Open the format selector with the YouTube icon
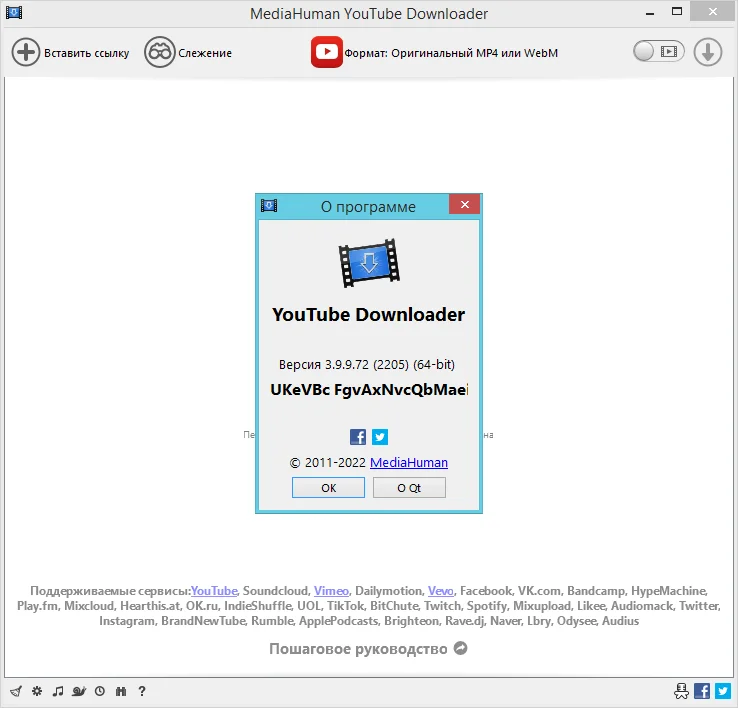The width and height of the screenshot is (738, 708). (x=327, y=52)
